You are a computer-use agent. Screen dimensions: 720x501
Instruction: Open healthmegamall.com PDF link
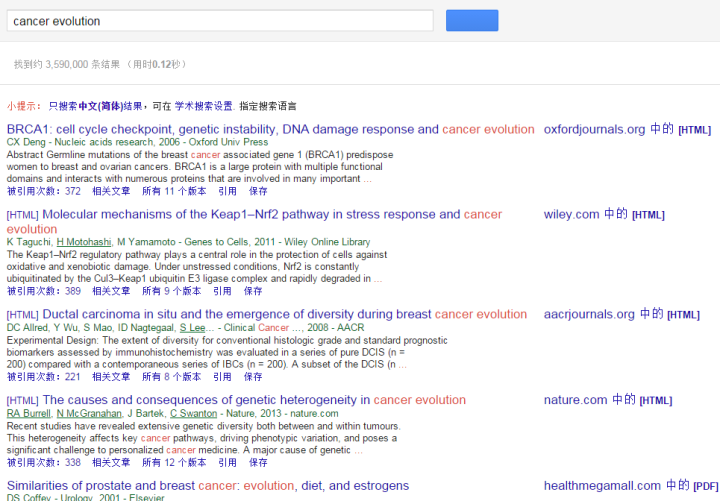(x=631, y=486)
